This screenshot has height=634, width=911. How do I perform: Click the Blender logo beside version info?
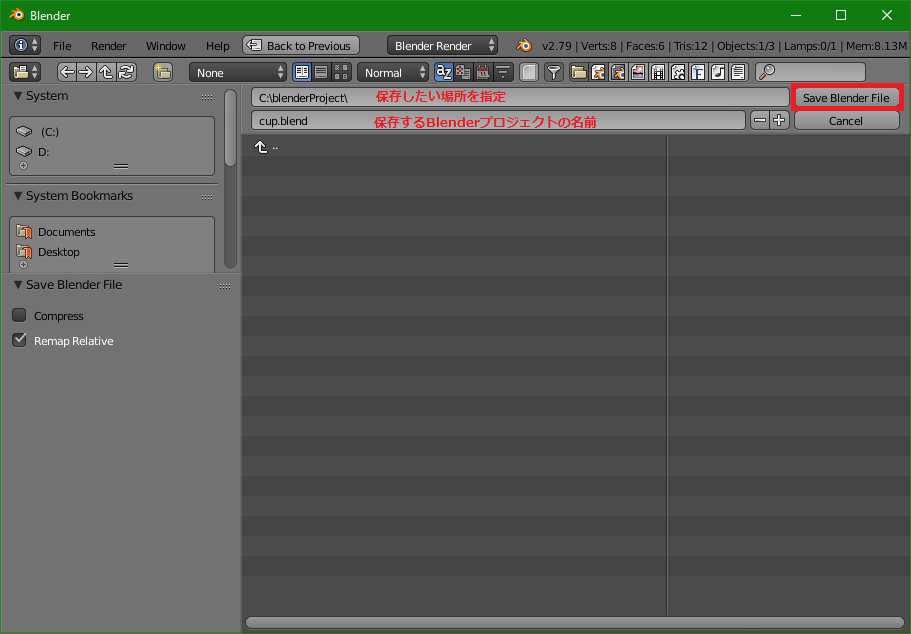[x=525, y=45]
